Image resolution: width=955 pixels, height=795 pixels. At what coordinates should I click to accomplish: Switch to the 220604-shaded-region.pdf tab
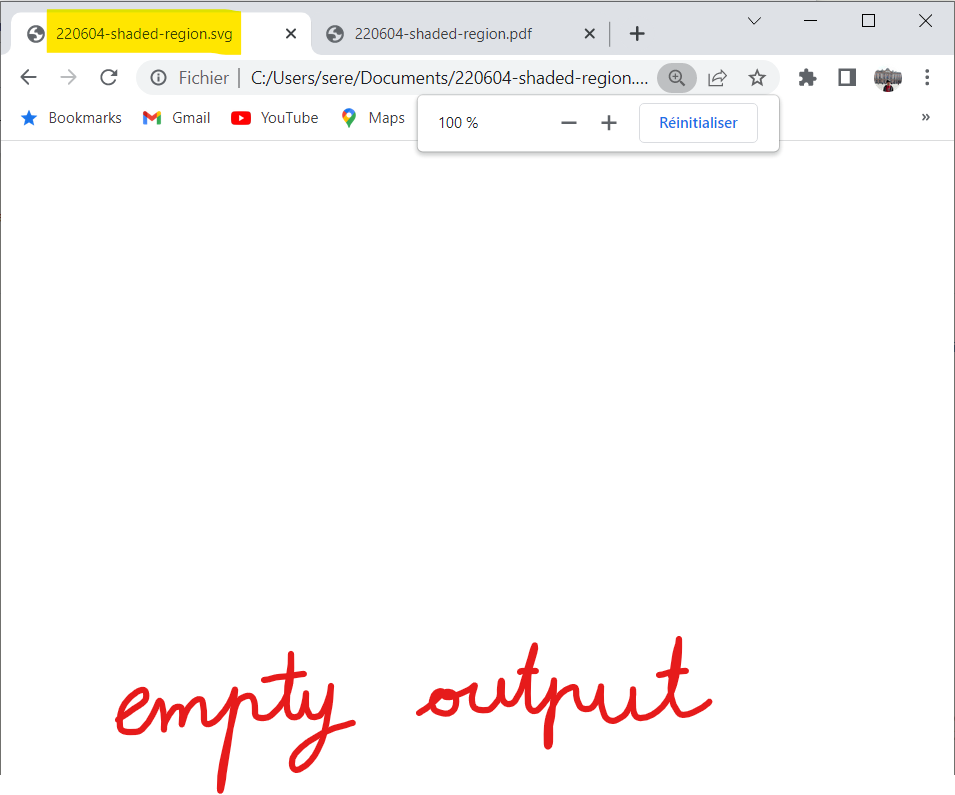443,34
